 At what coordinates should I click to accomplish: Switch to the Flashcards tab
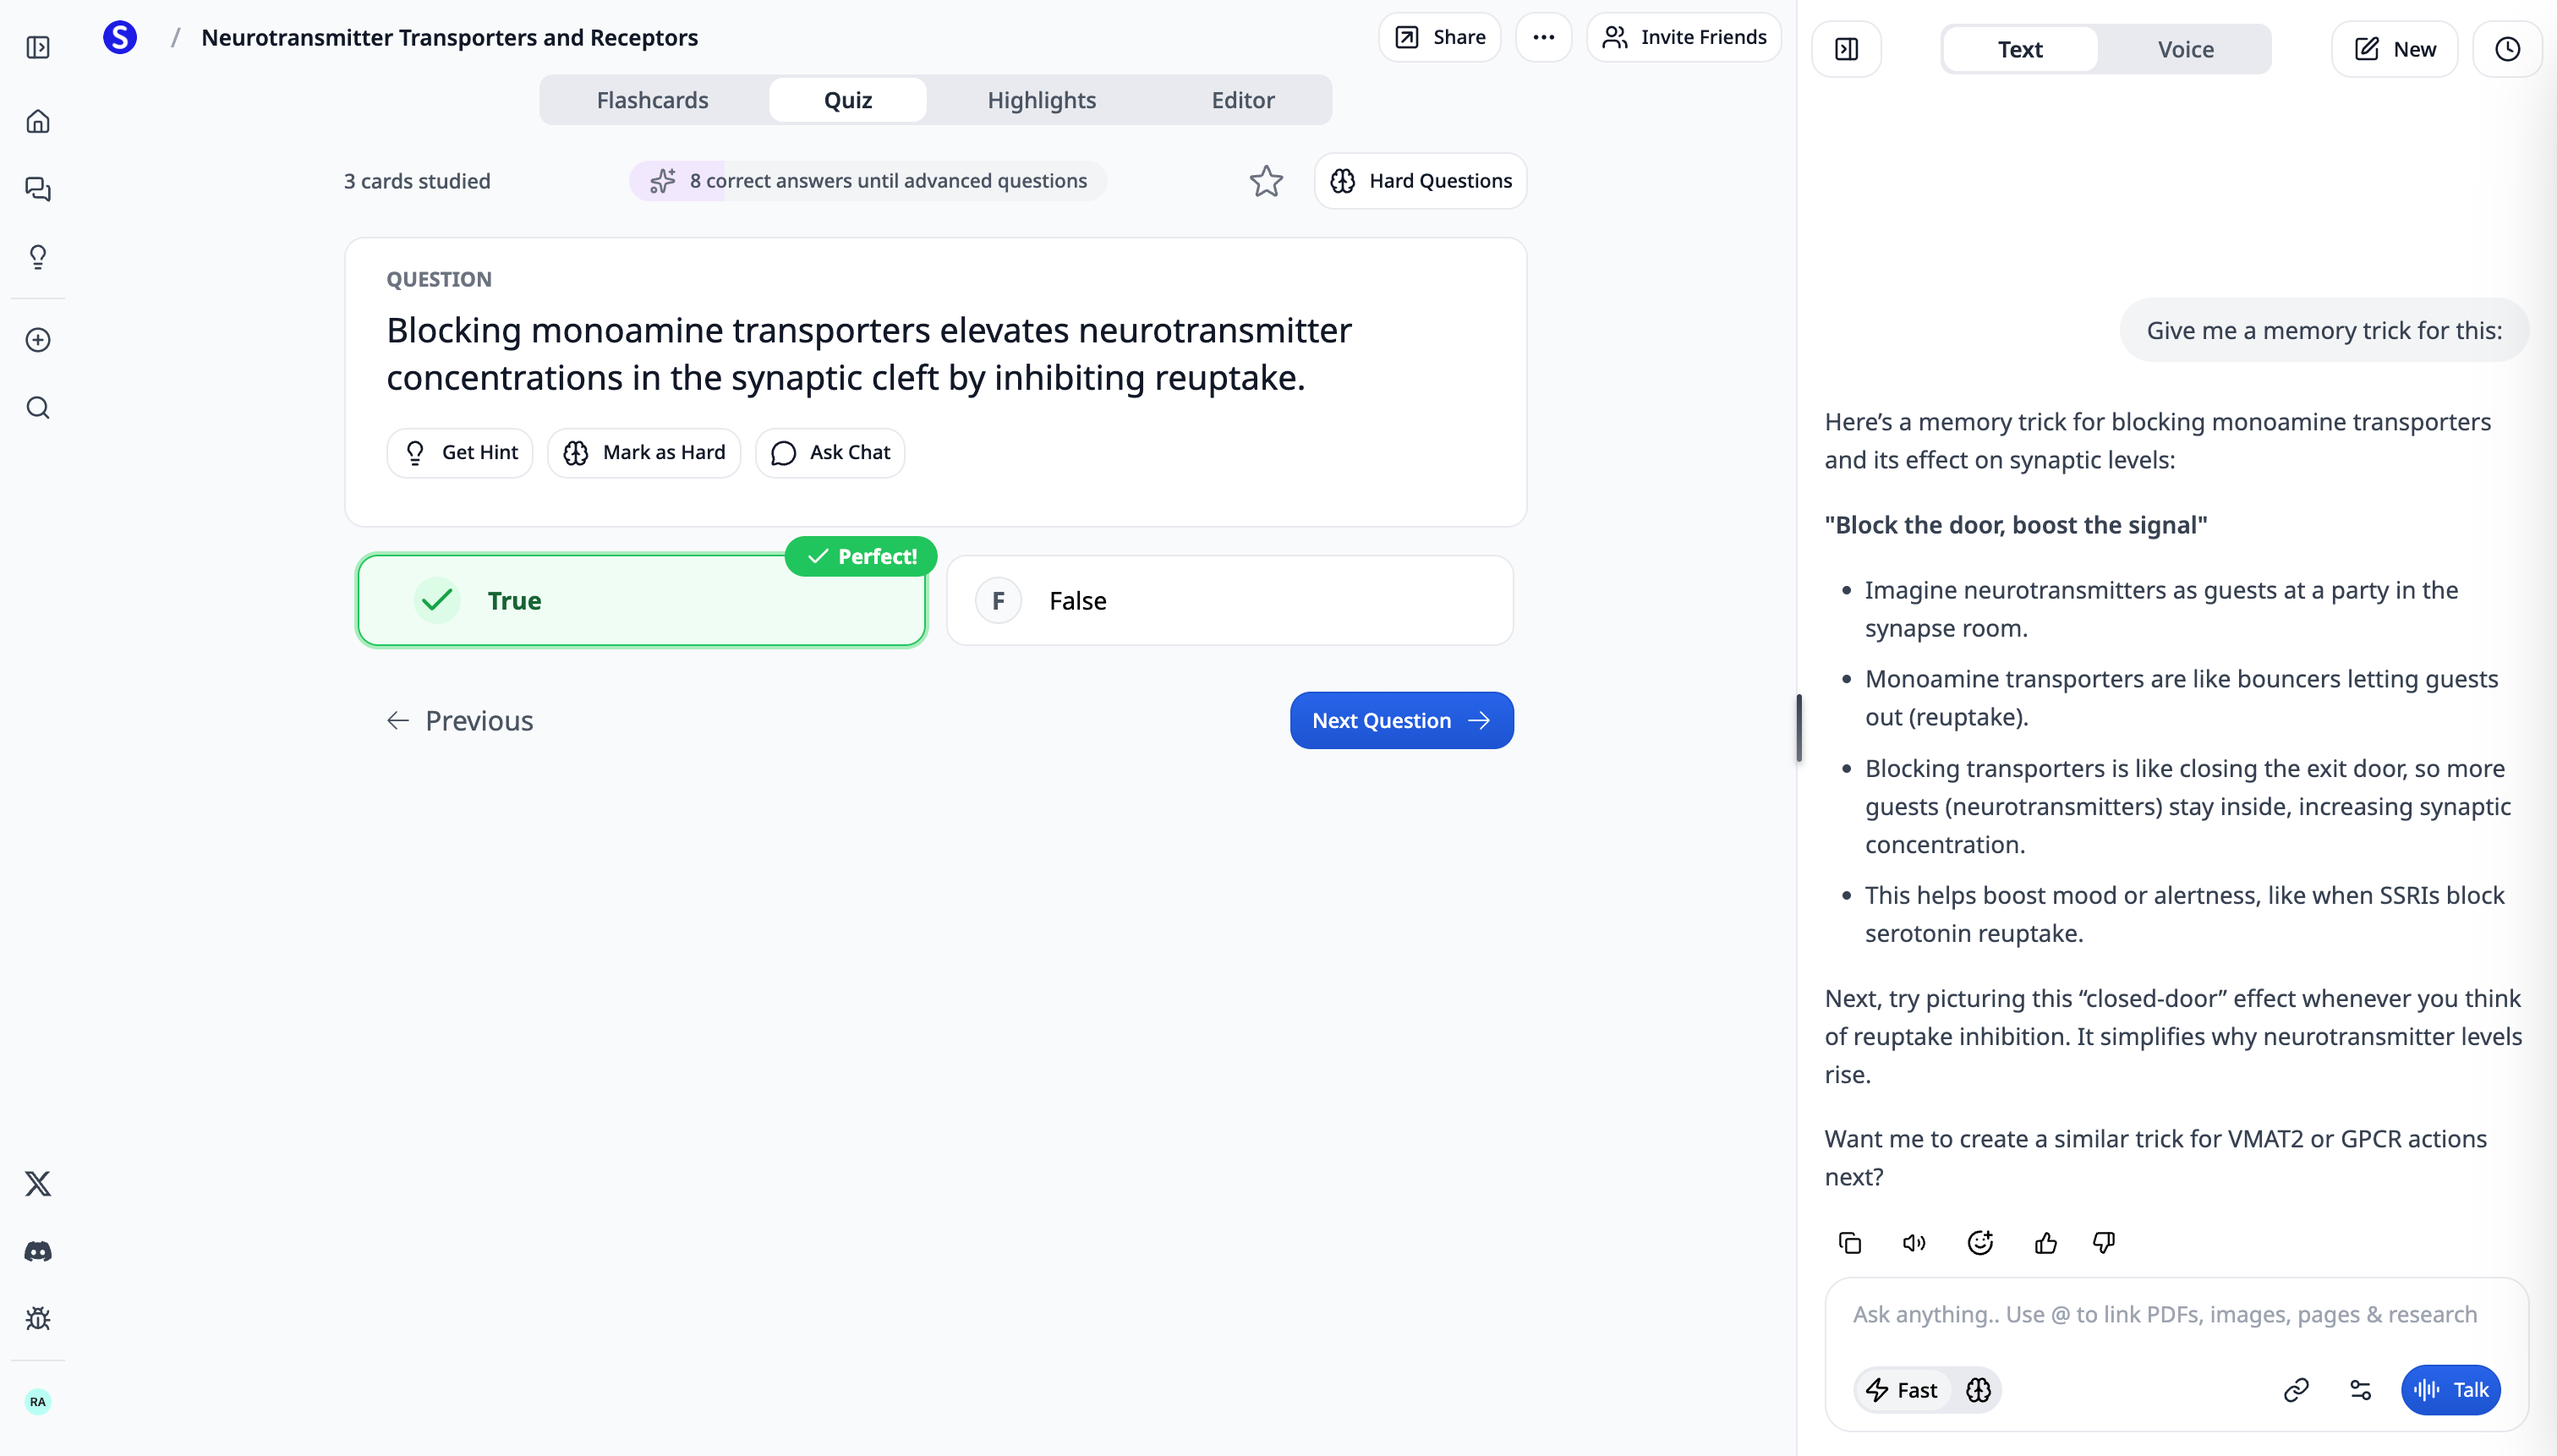[x=652, y=99]
